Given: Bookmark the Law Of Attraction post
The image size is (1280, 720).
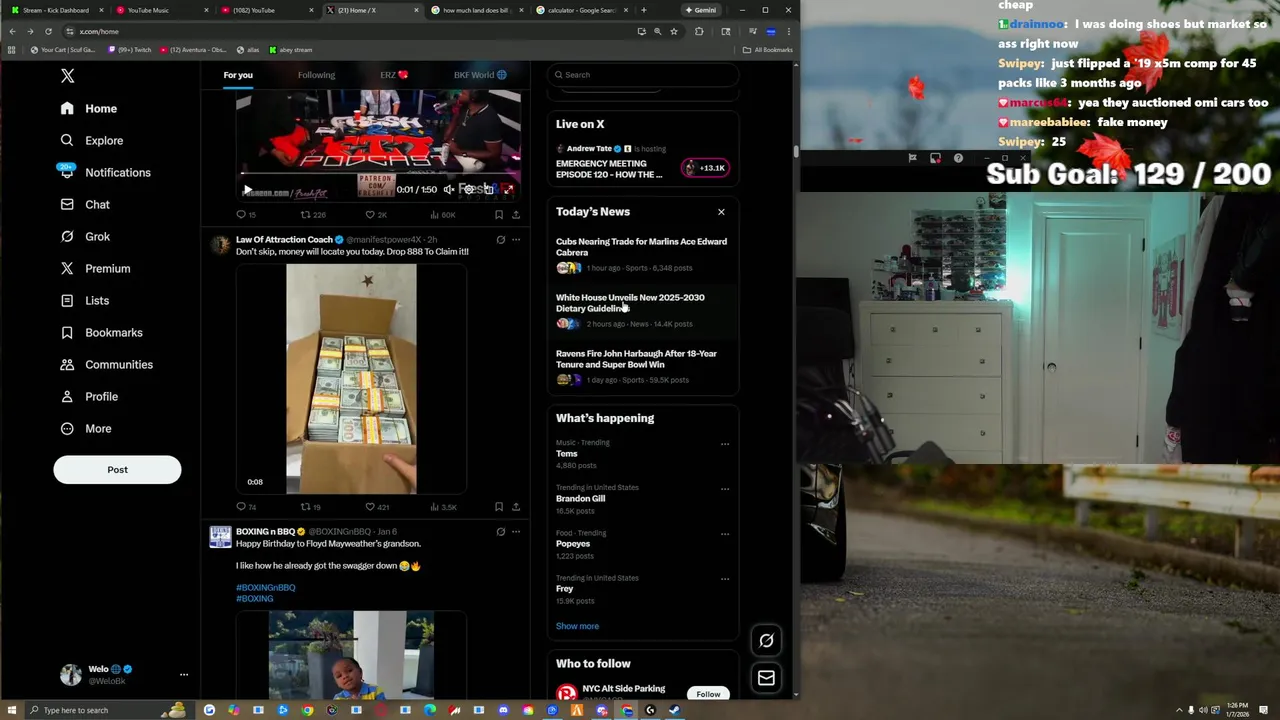Looking at the screenshot, I should coord(499,507).
